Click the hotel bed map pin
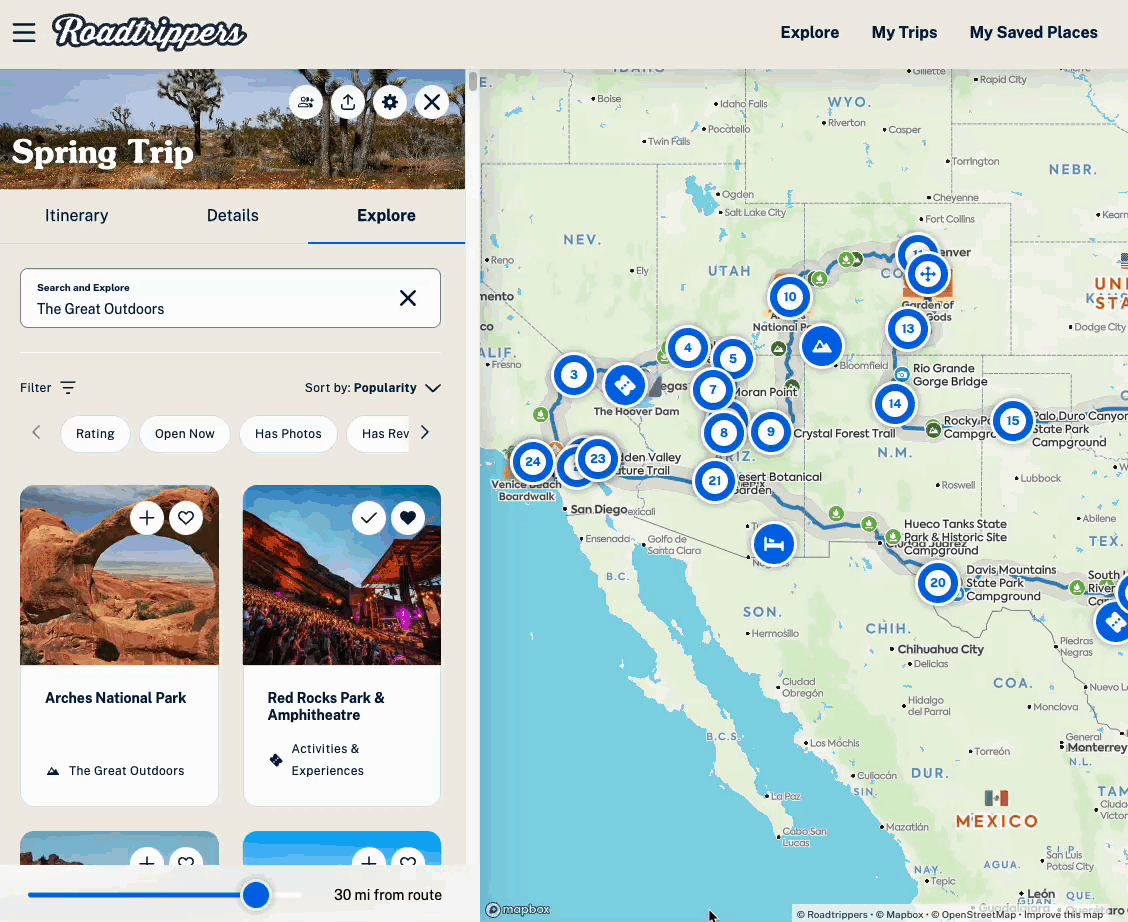The height and width of the screenshot is (922, 1128). [x=773, y=543]
